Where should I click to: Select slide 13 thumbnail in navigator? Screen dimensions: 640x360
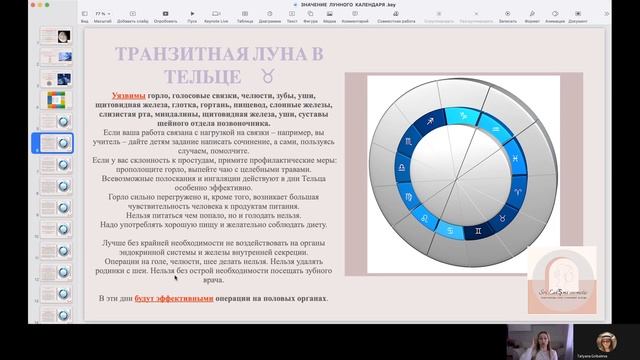tap(56, 294)
